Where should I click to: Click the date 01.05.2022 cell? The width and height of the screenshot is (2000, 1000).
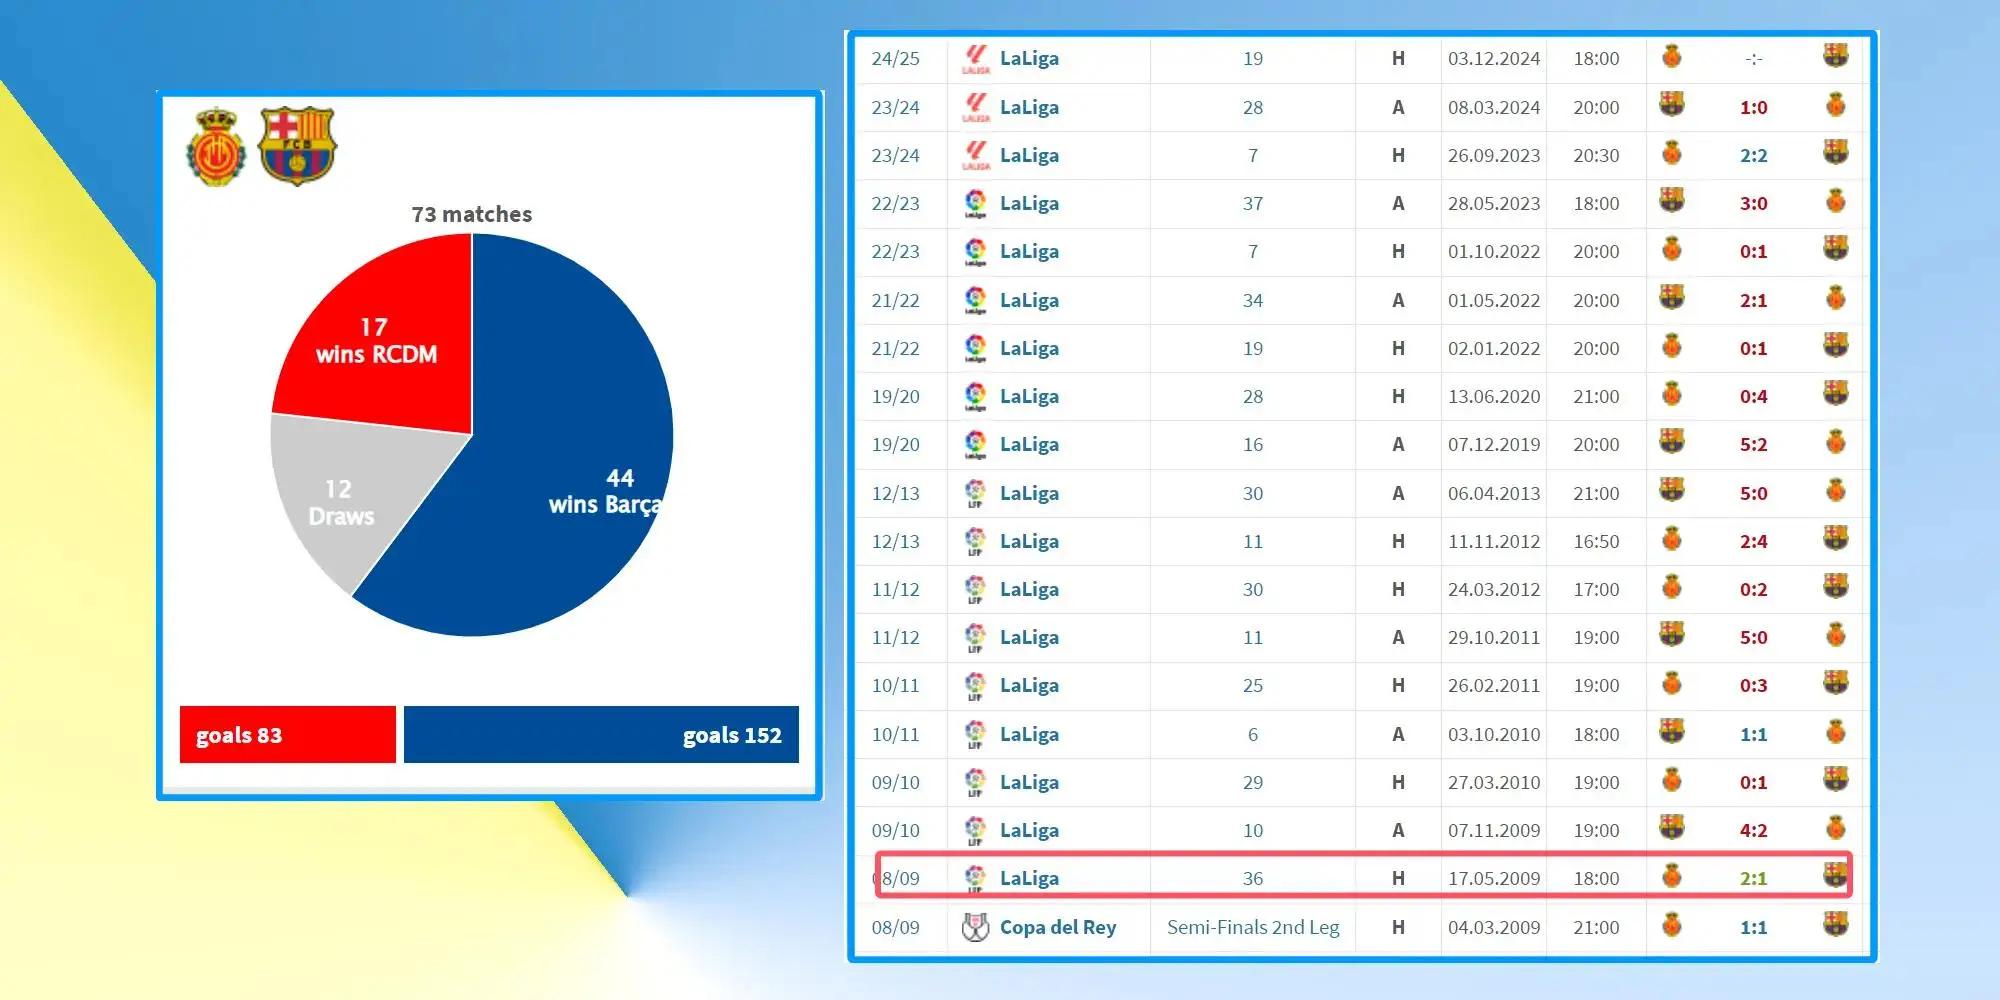(1494, 300)
